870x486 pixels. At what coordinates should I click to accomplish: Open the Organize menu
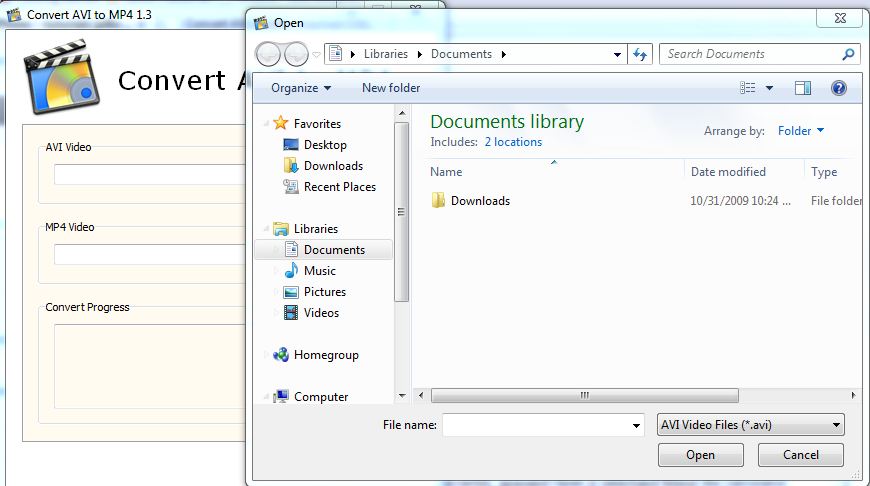click(301, 88)
